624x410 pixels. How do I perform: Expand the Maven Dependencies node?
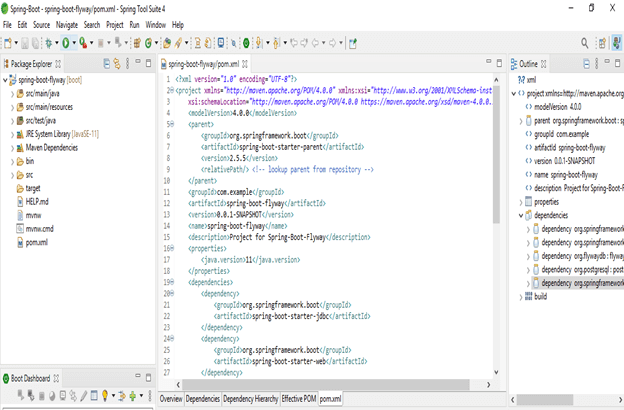(12, 148)
